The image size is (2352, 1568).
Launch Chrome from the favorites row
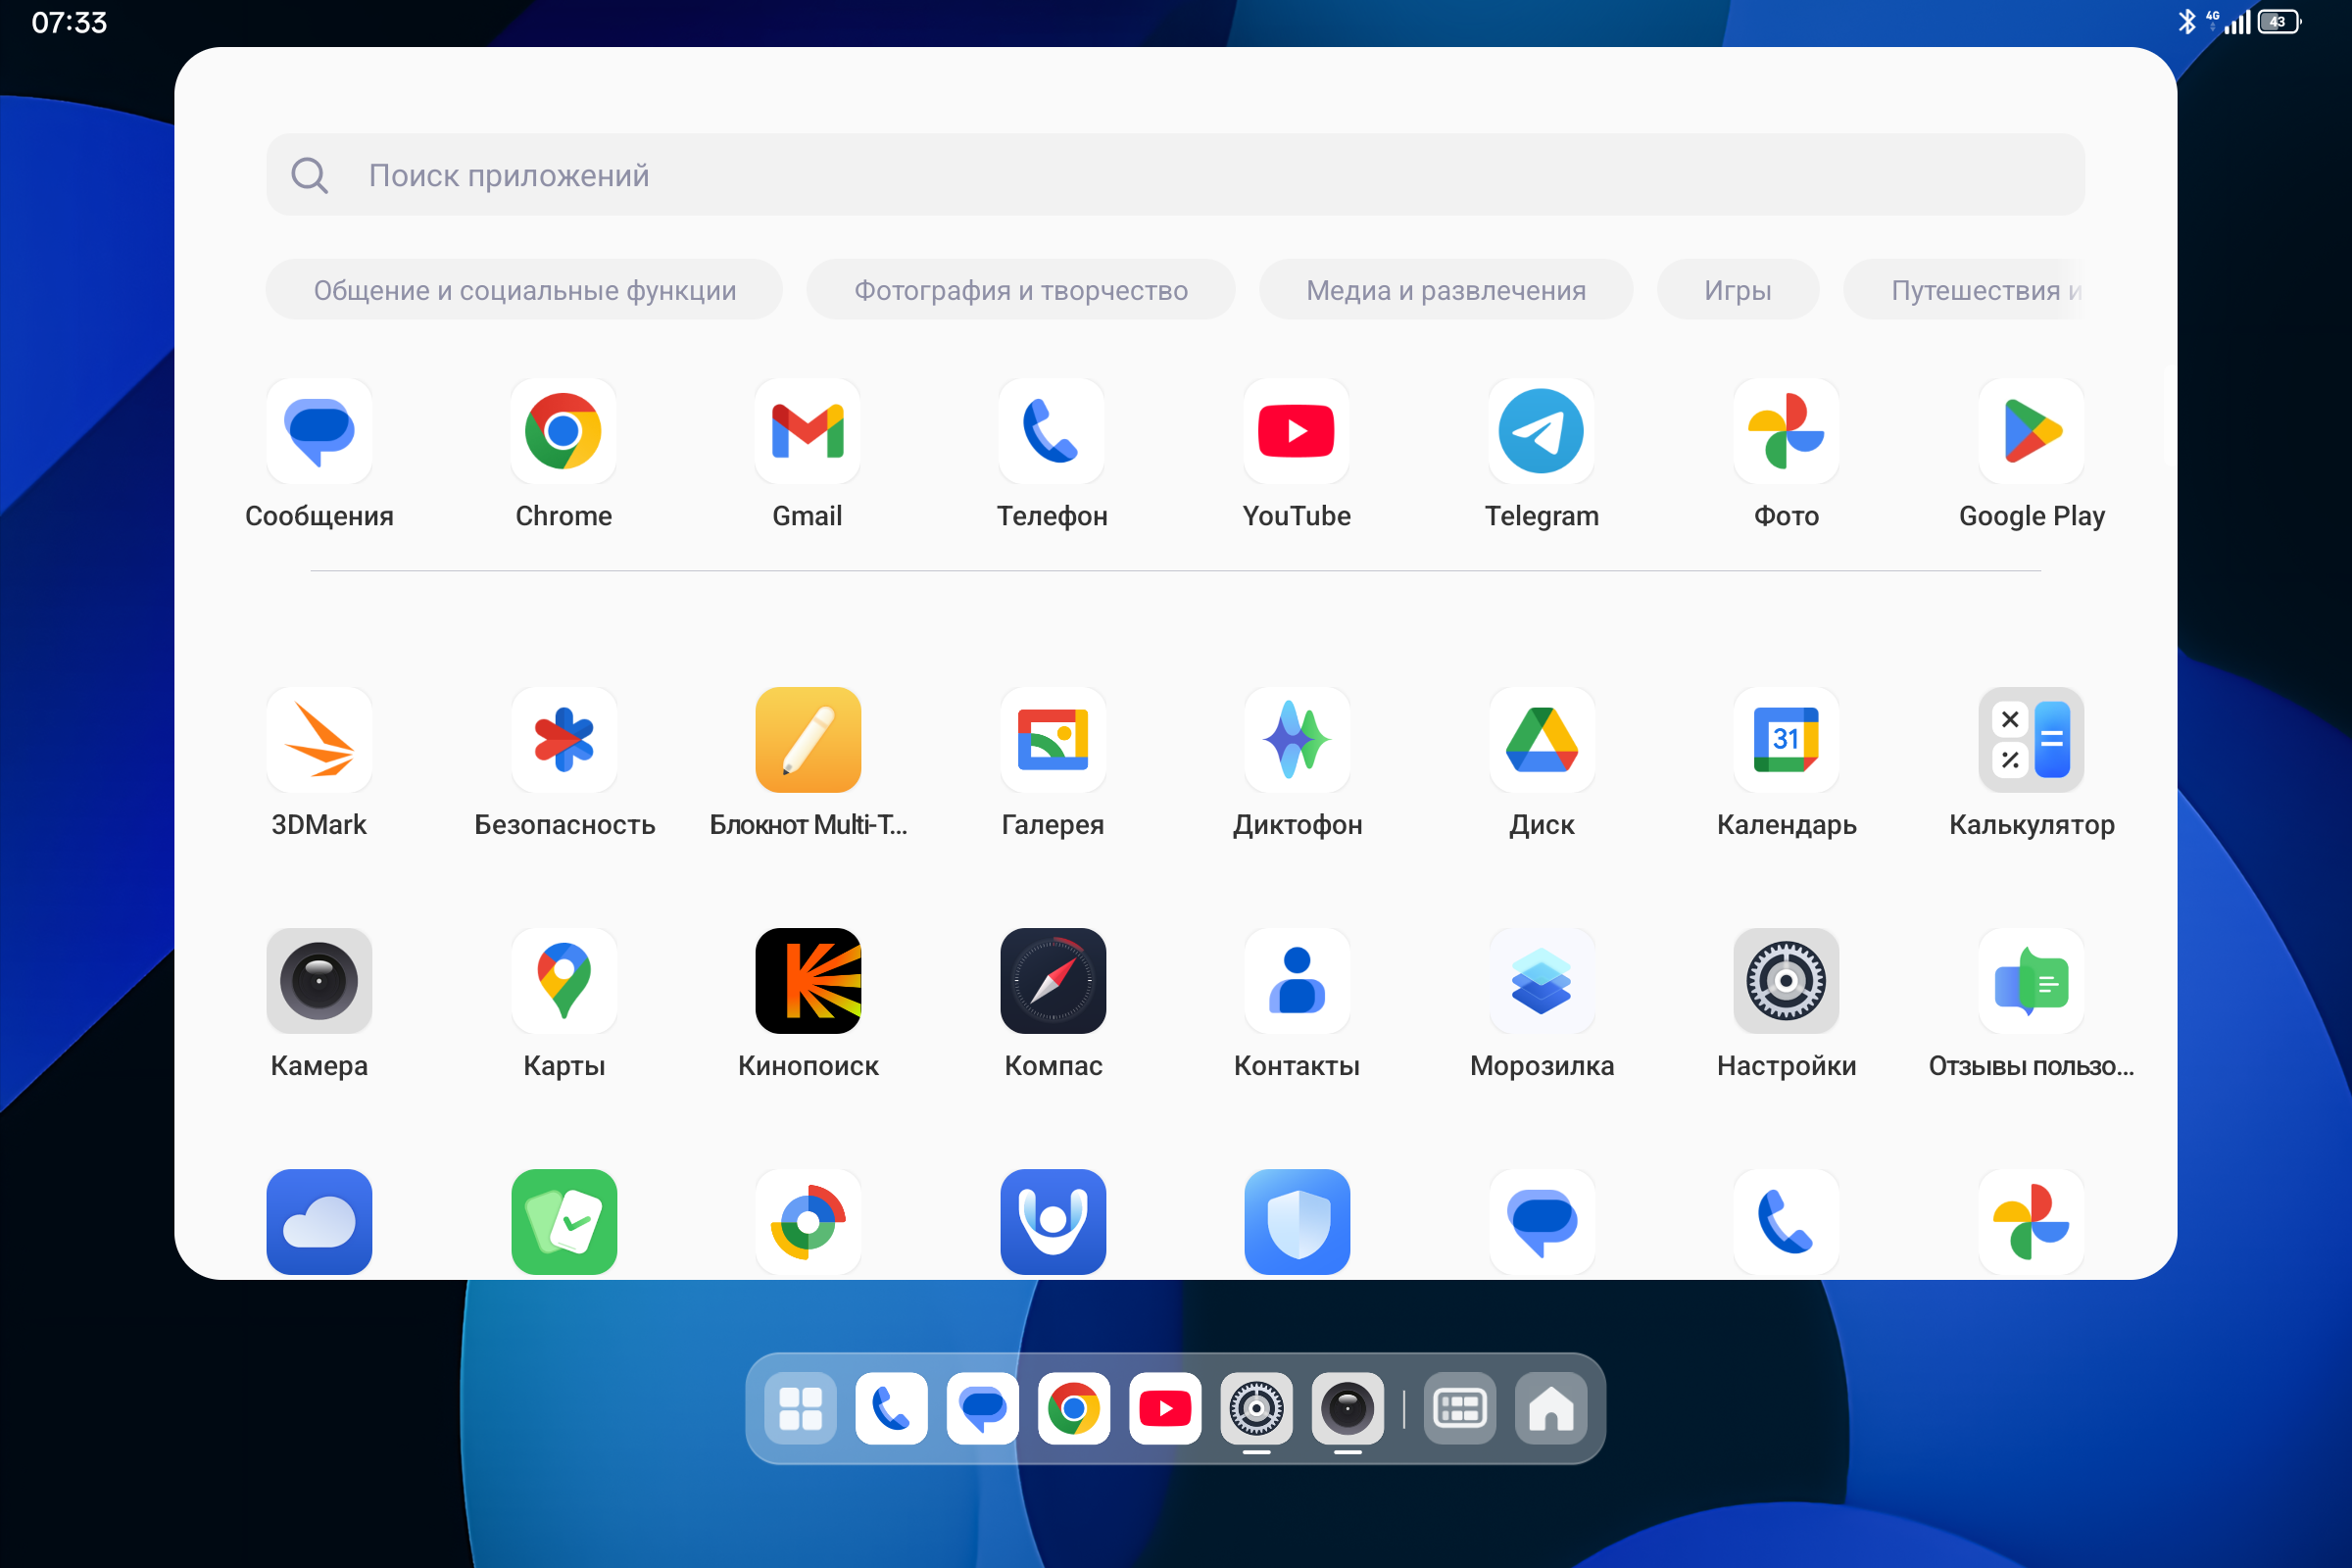563,431
